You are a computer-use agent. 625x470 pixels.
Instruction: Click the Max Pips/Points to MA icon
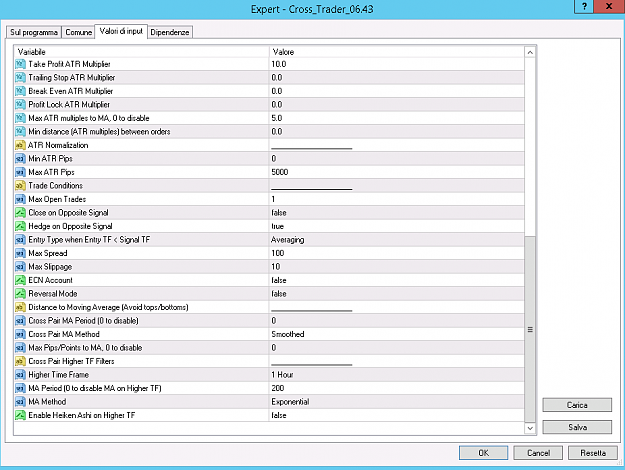(20, 348)
